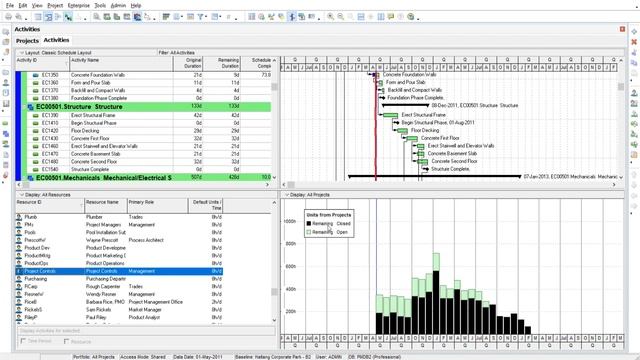Screen dimensions: 640x360
Task: Click the Primary Role column header
Action: (157, 205)
